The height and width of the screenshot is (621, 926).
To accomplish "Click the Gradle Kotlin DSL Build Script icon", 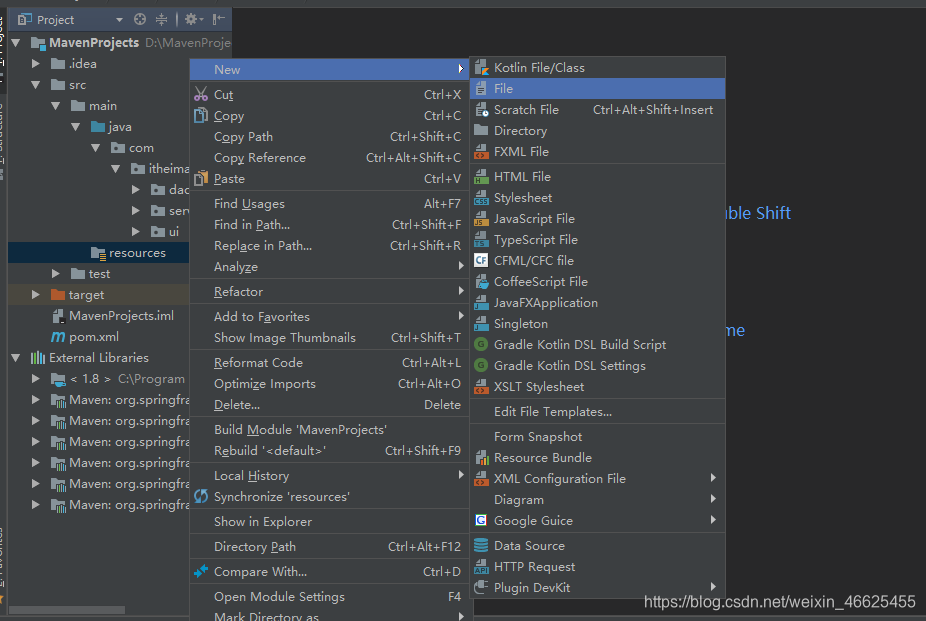I will (481, 345).
